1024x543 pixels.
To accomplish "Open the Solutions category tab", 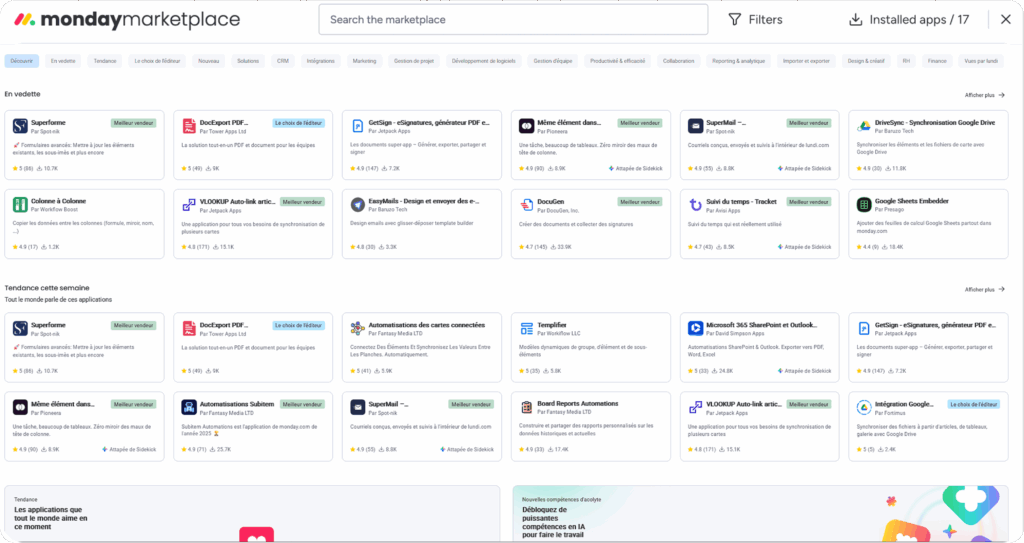I will (248, 61).
